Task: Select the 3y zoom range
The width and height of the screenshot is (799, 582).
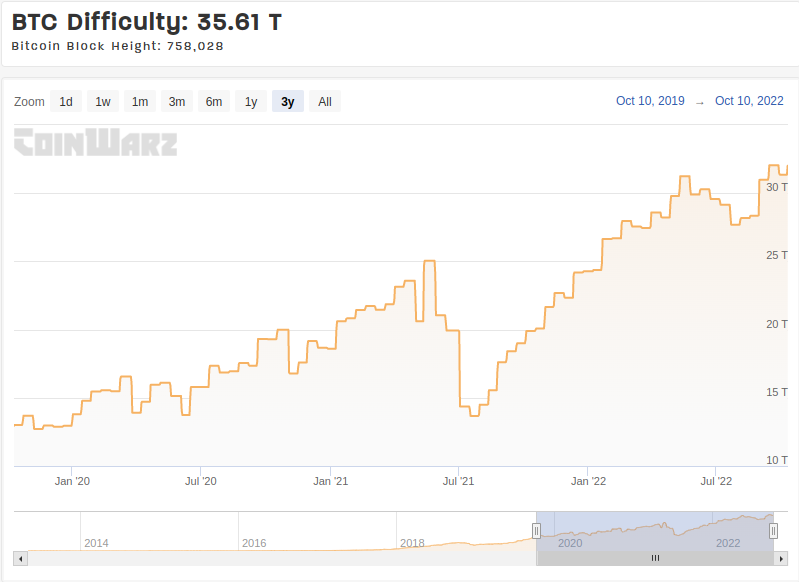Action: [288, 101]
